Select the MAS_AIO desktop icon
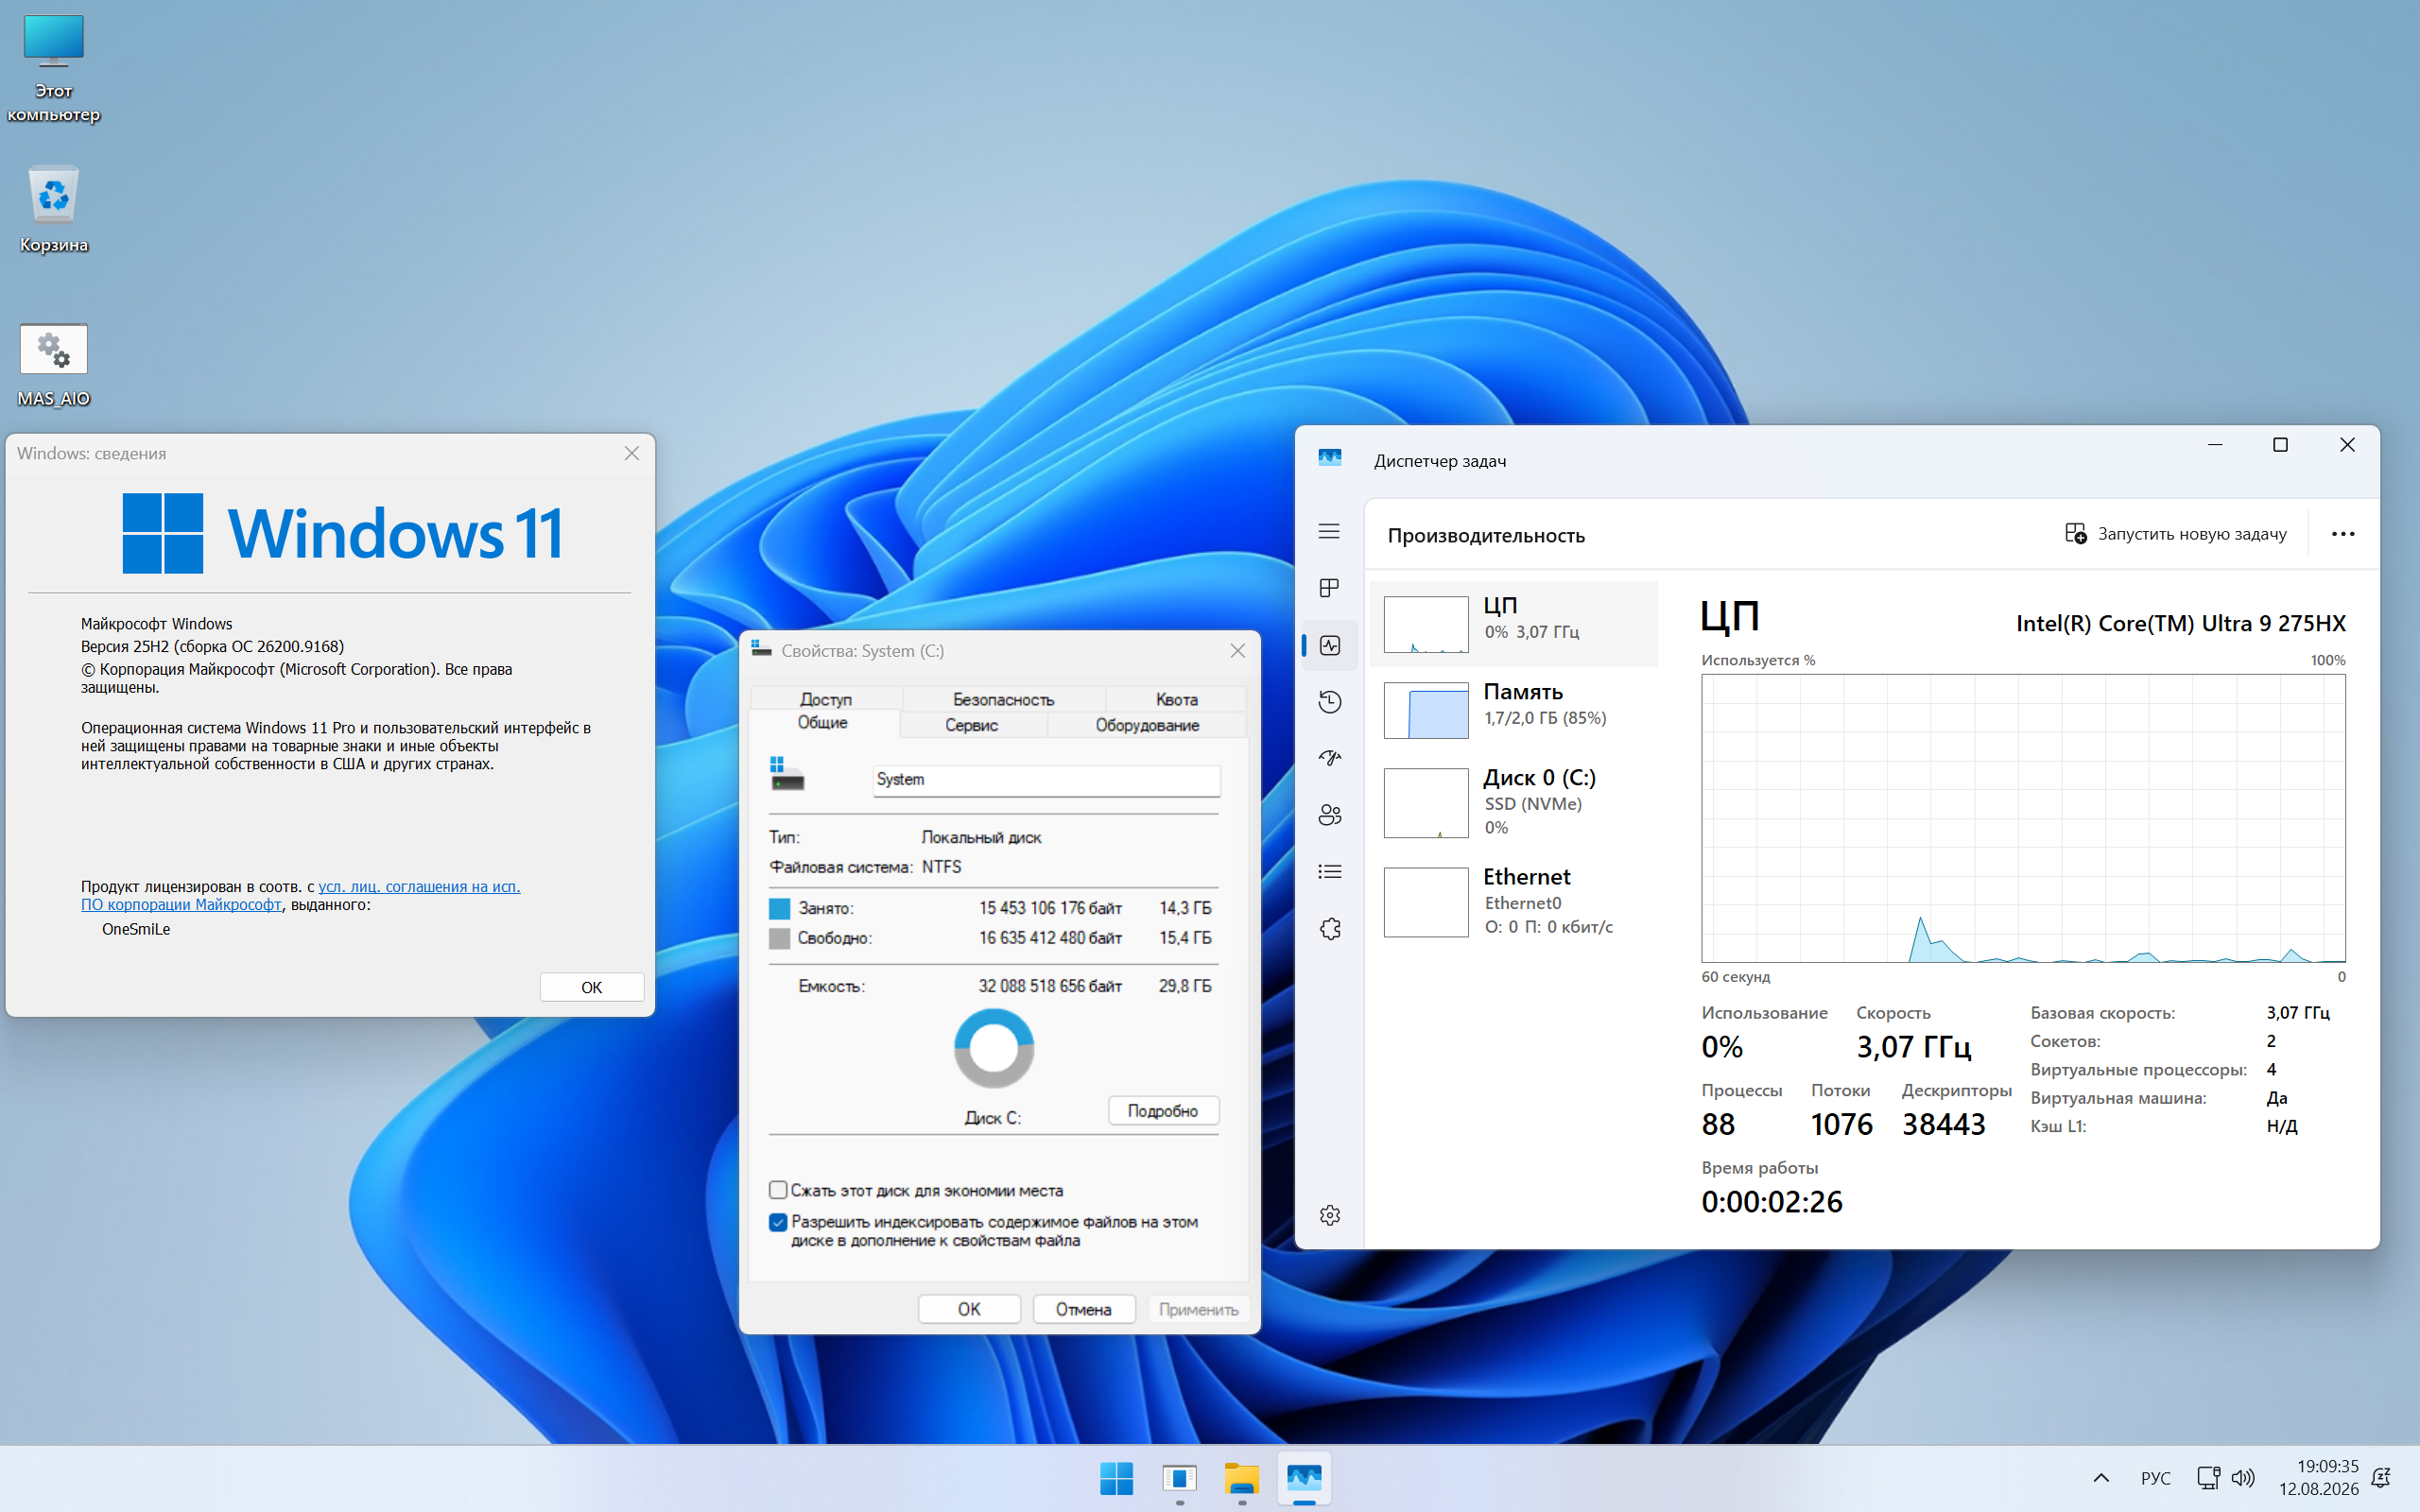 click(54, 365)
